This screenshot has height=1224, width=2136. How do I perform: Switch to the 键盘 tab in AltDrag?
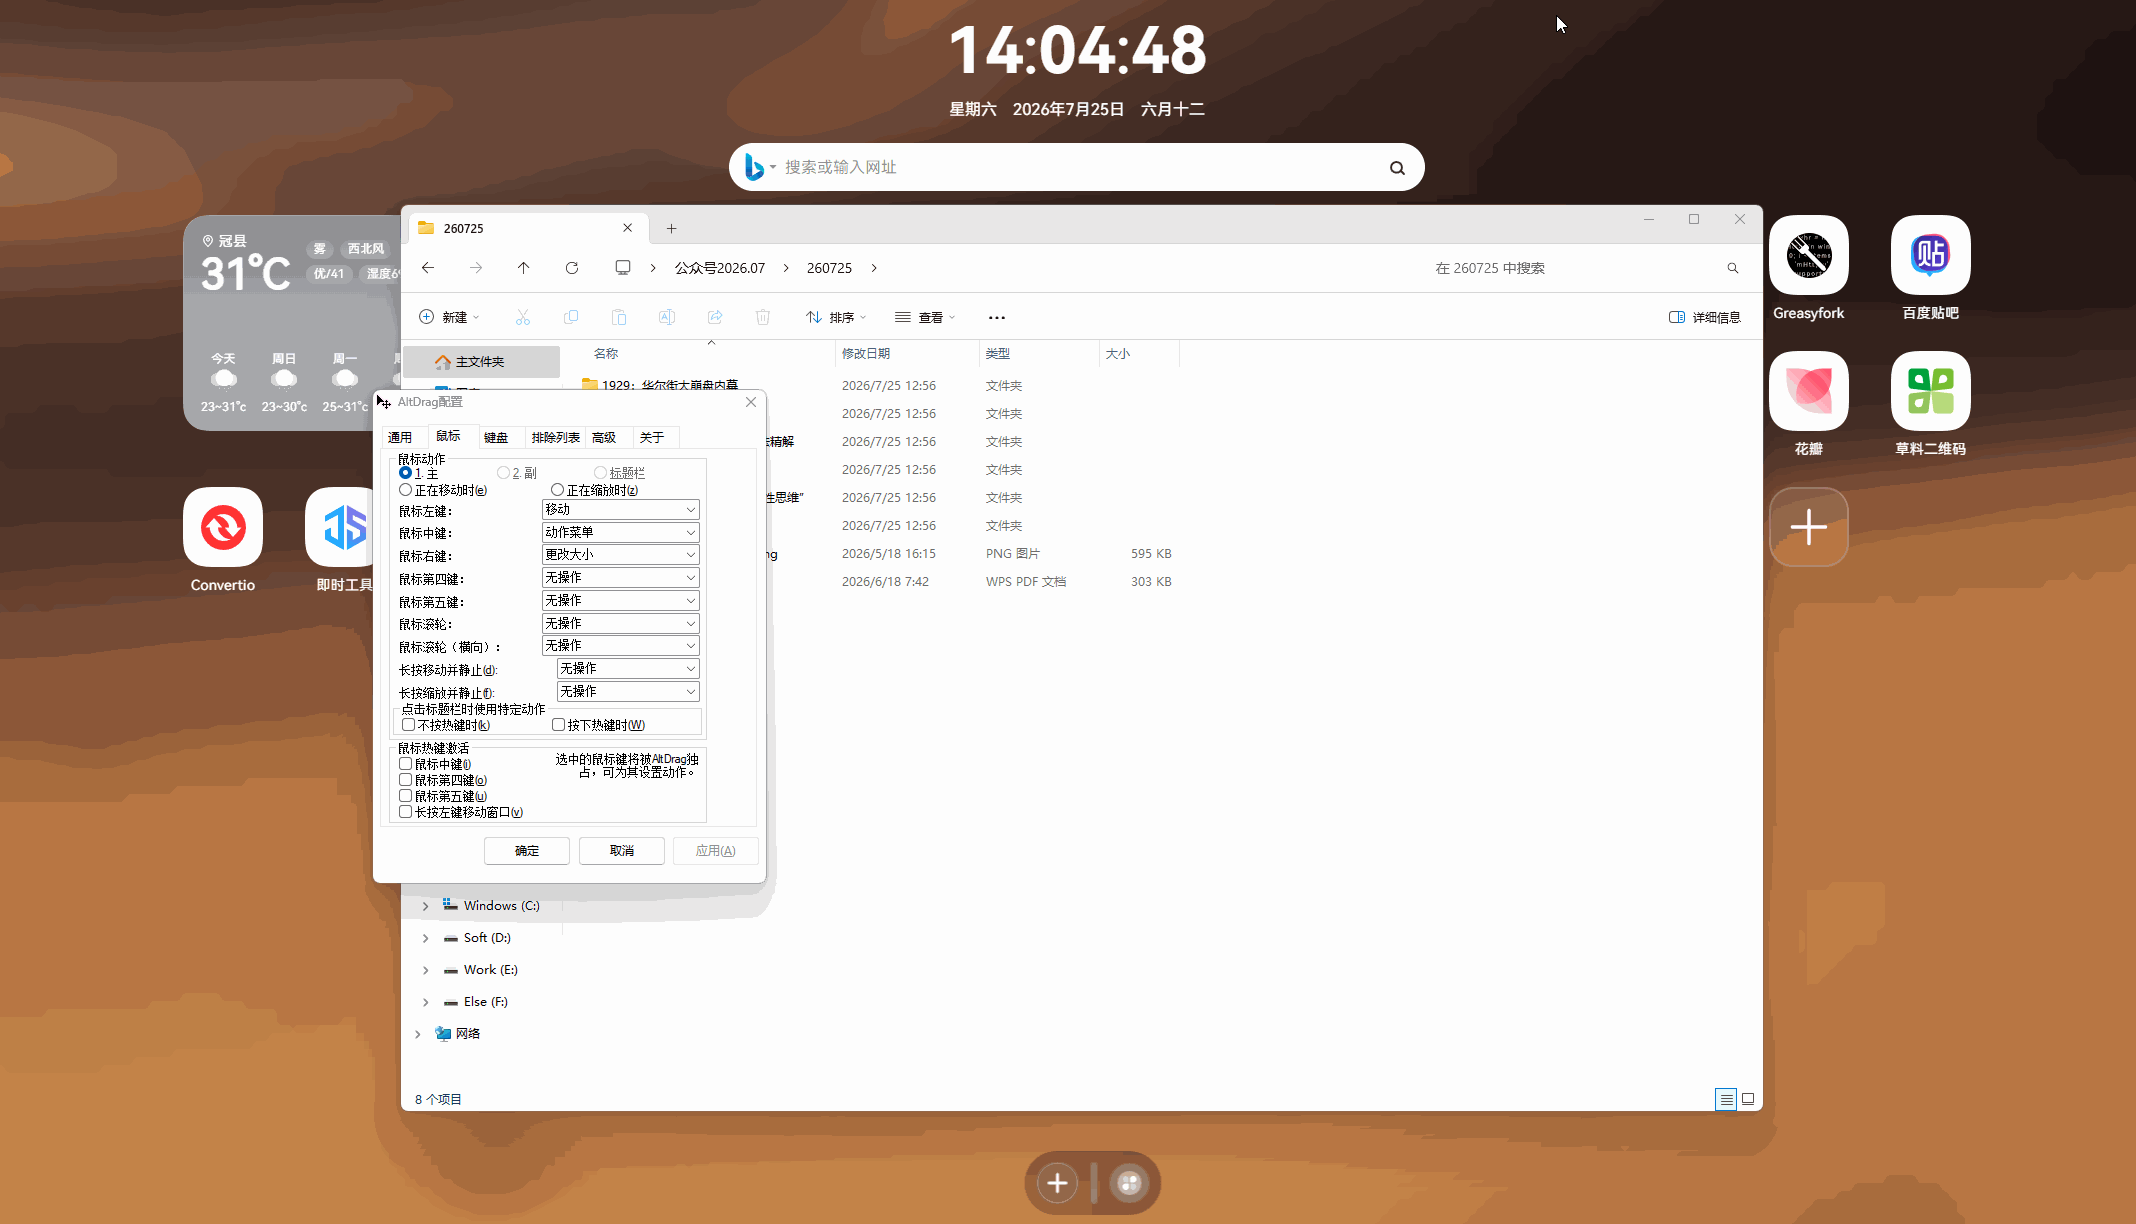click(x=496, y=438)
